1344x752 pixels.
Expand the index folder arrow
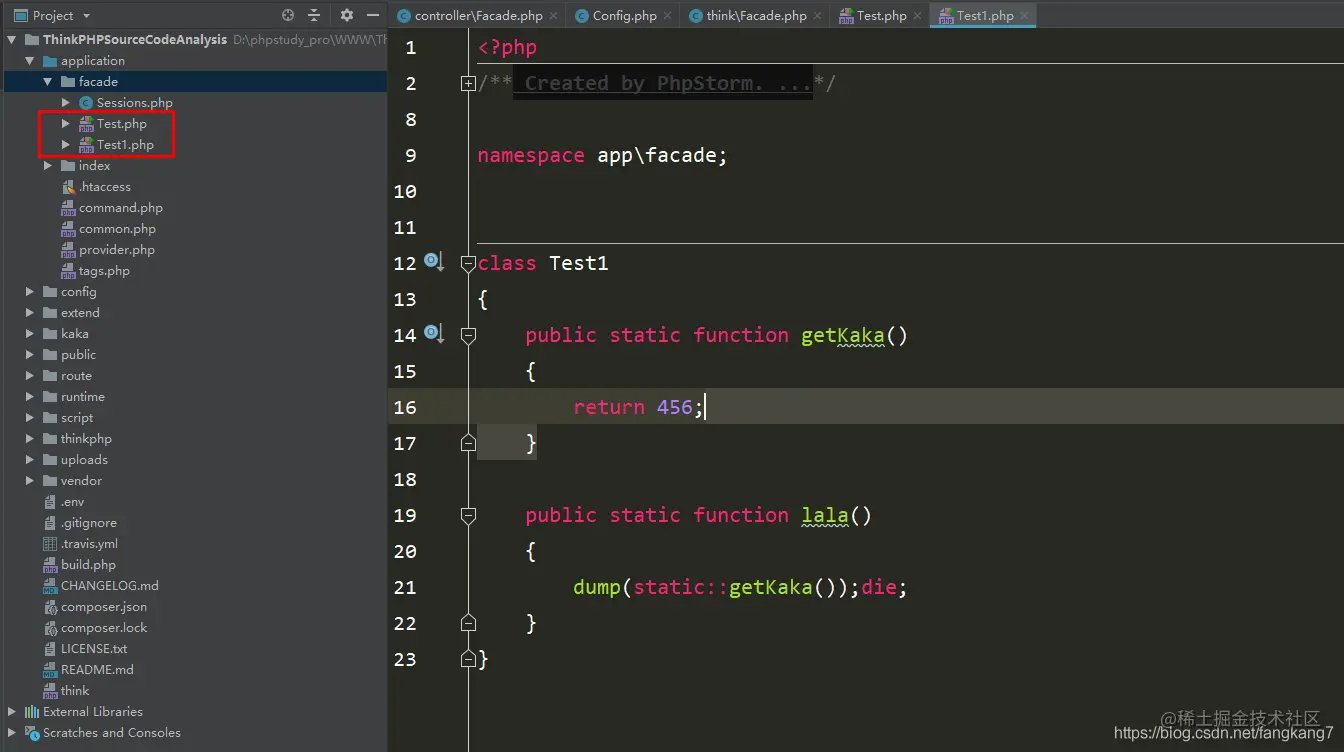[48, 166]
